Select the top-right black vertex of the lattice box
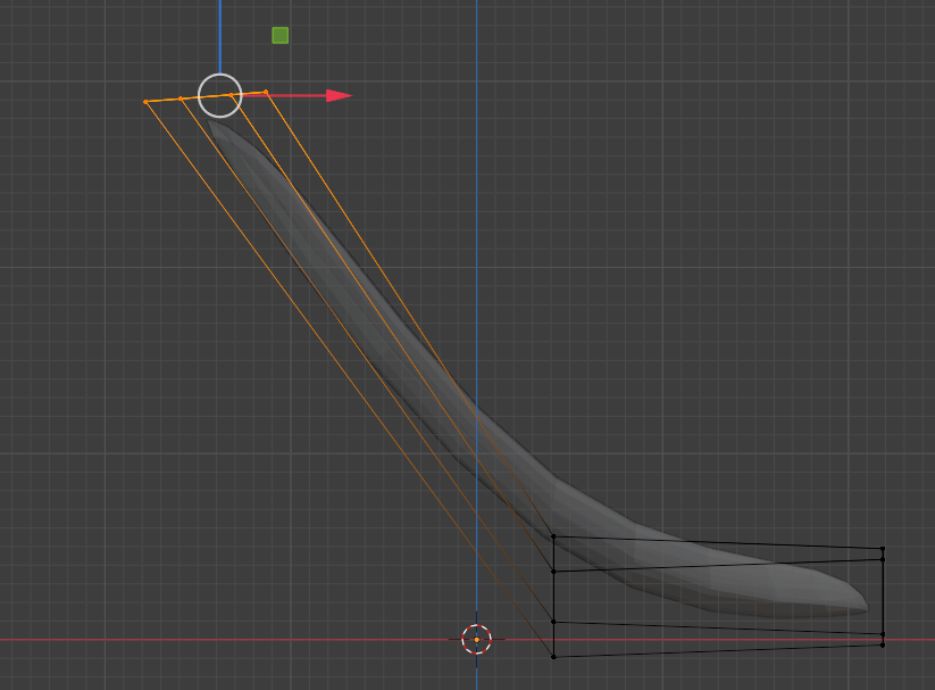Image resolution: width=935 pixels, height=690 pixels. (x=883, y=548)
